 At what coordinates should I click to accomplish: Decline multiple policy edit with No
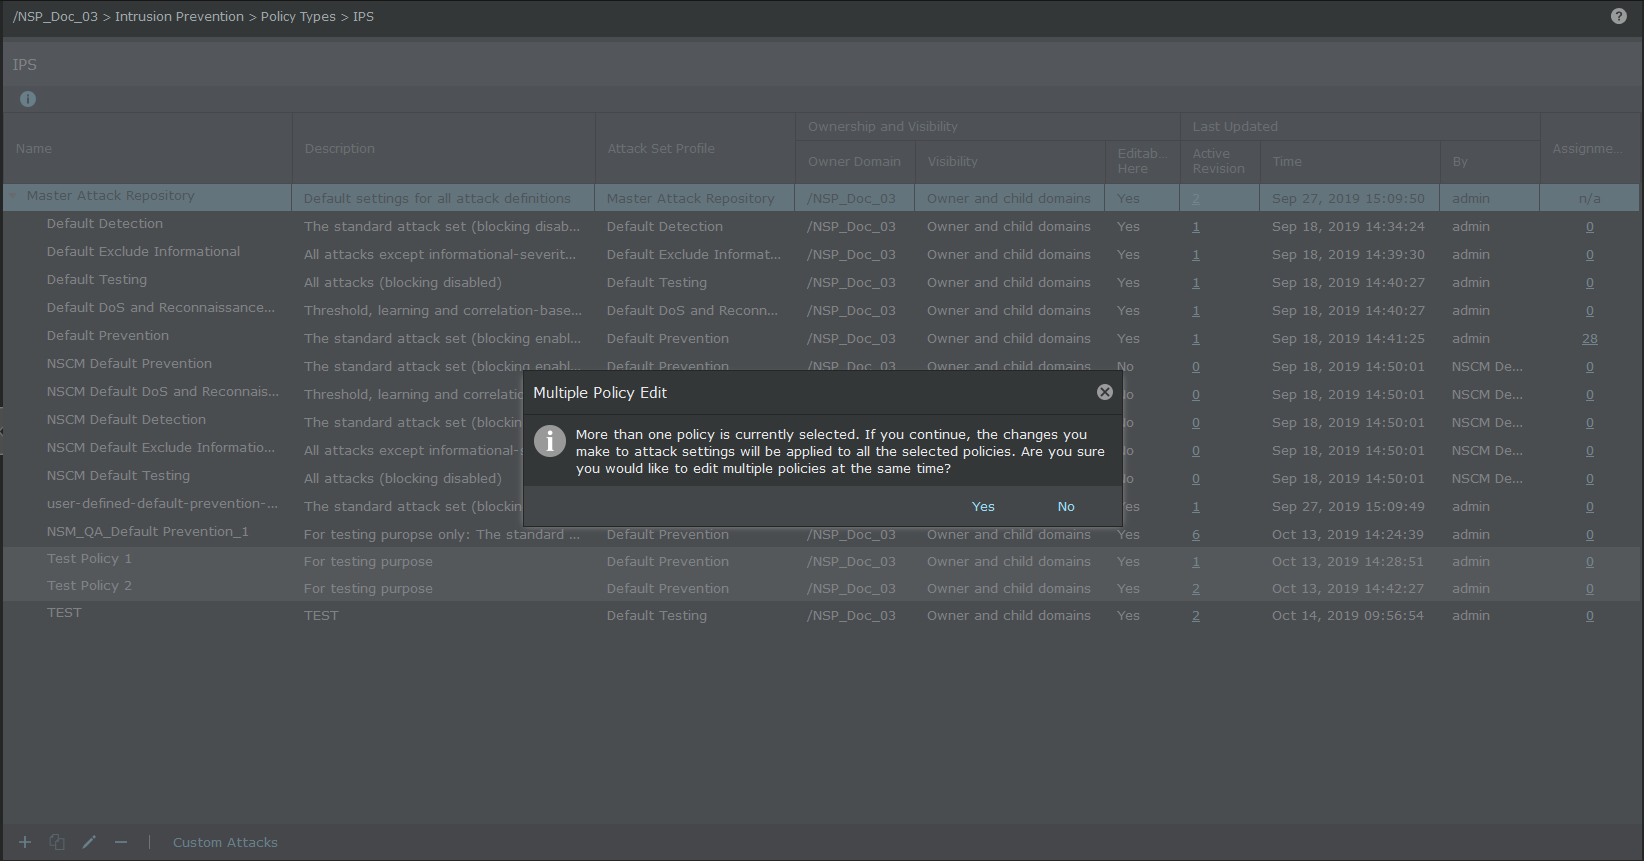pyautogui.click(x=1066, y=507)
